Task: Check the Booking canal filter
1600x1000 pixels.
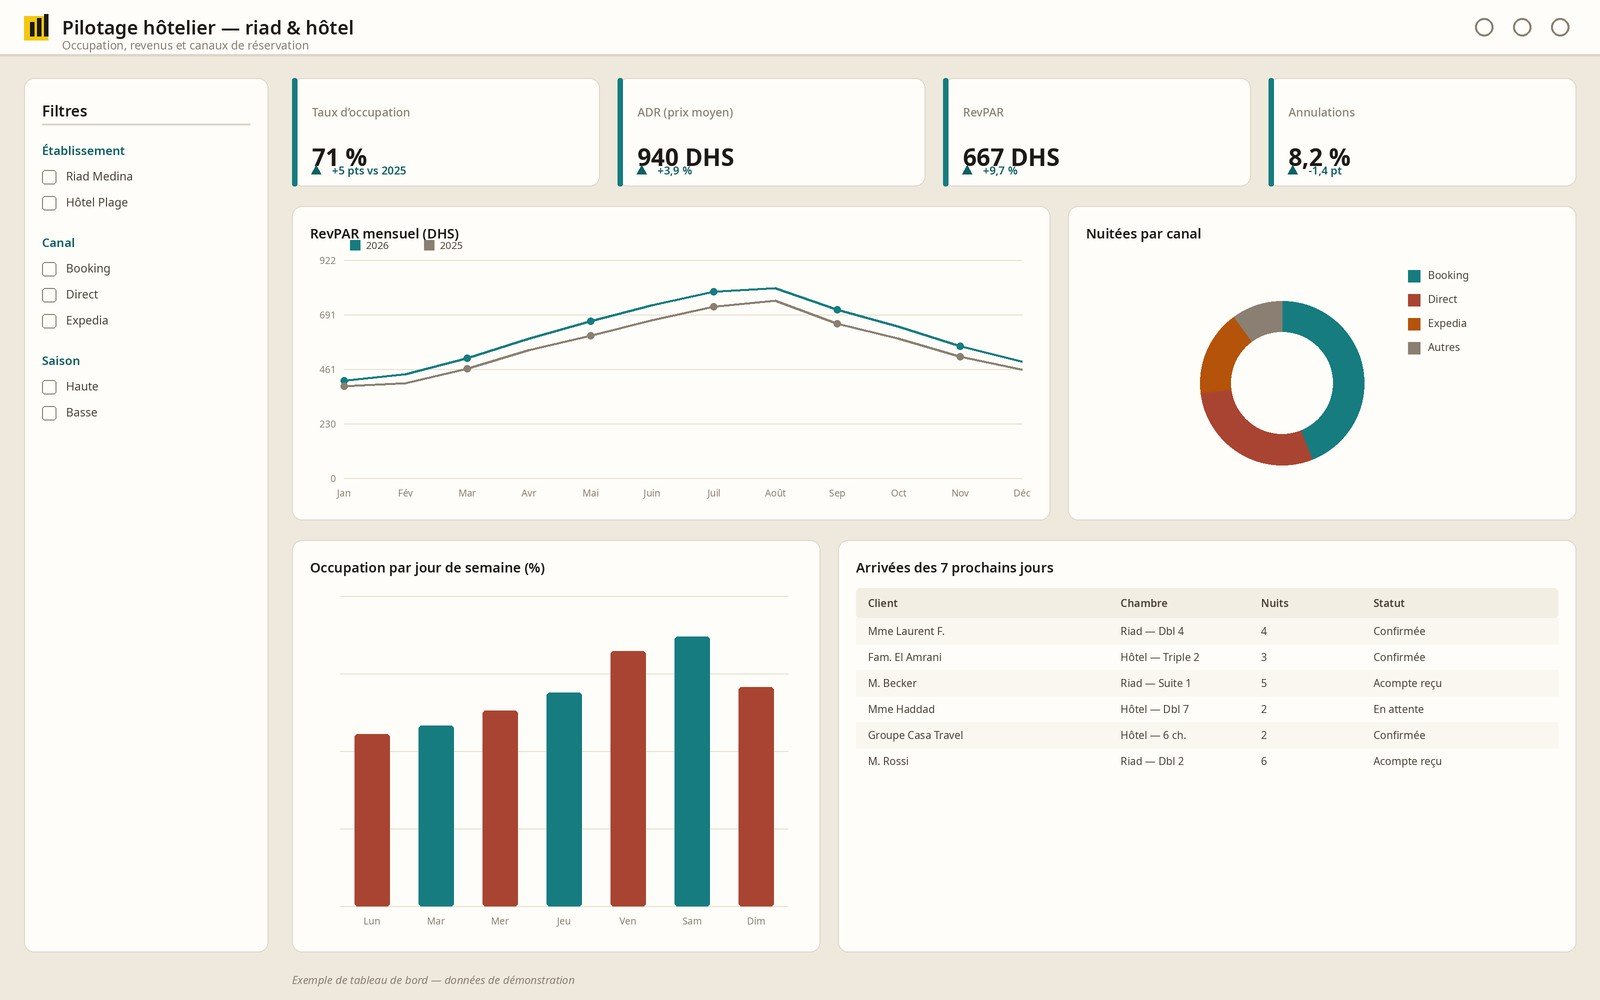Action: click(49, 269)
